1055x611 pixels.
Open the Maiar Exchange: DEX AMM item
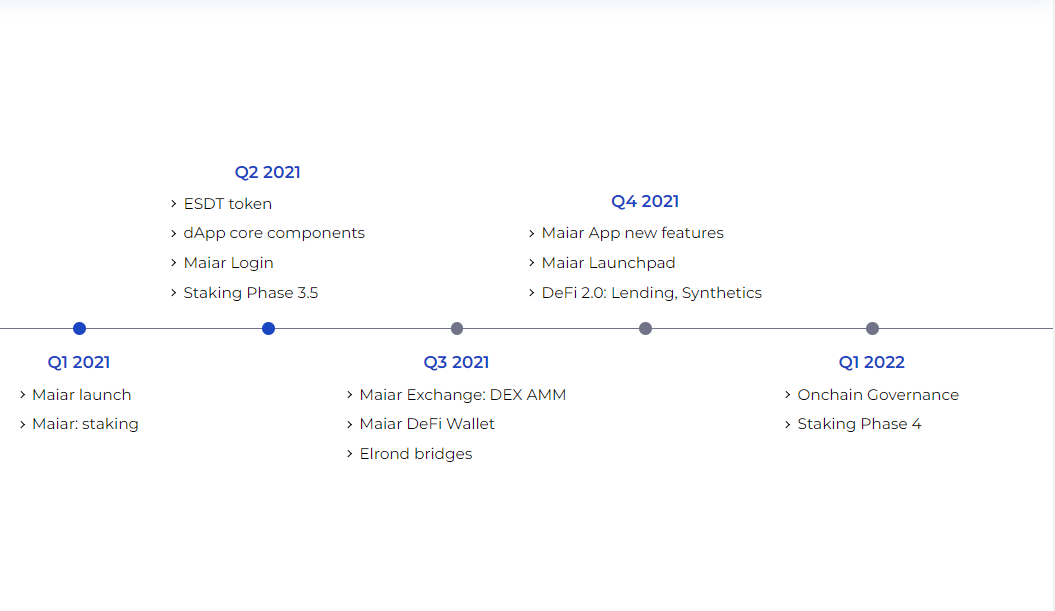[x=462, y=395]
